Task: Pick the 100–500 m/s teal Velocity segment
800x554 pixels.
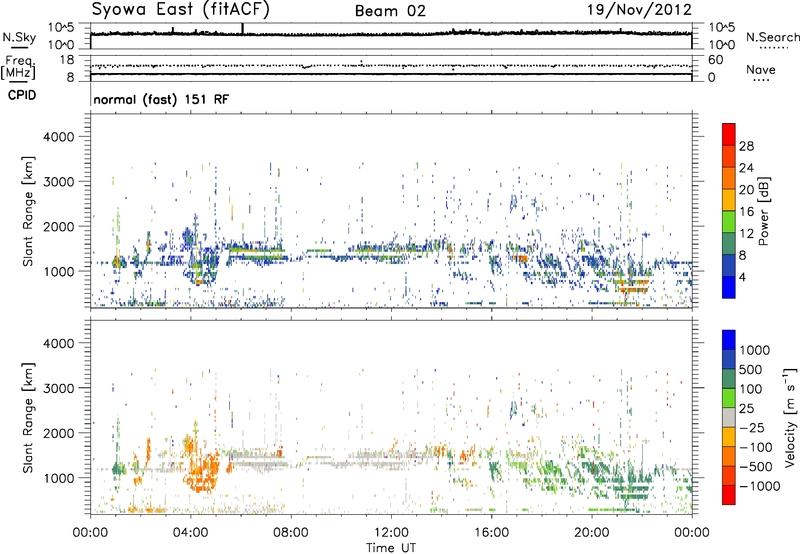Action: coord(729,379)
